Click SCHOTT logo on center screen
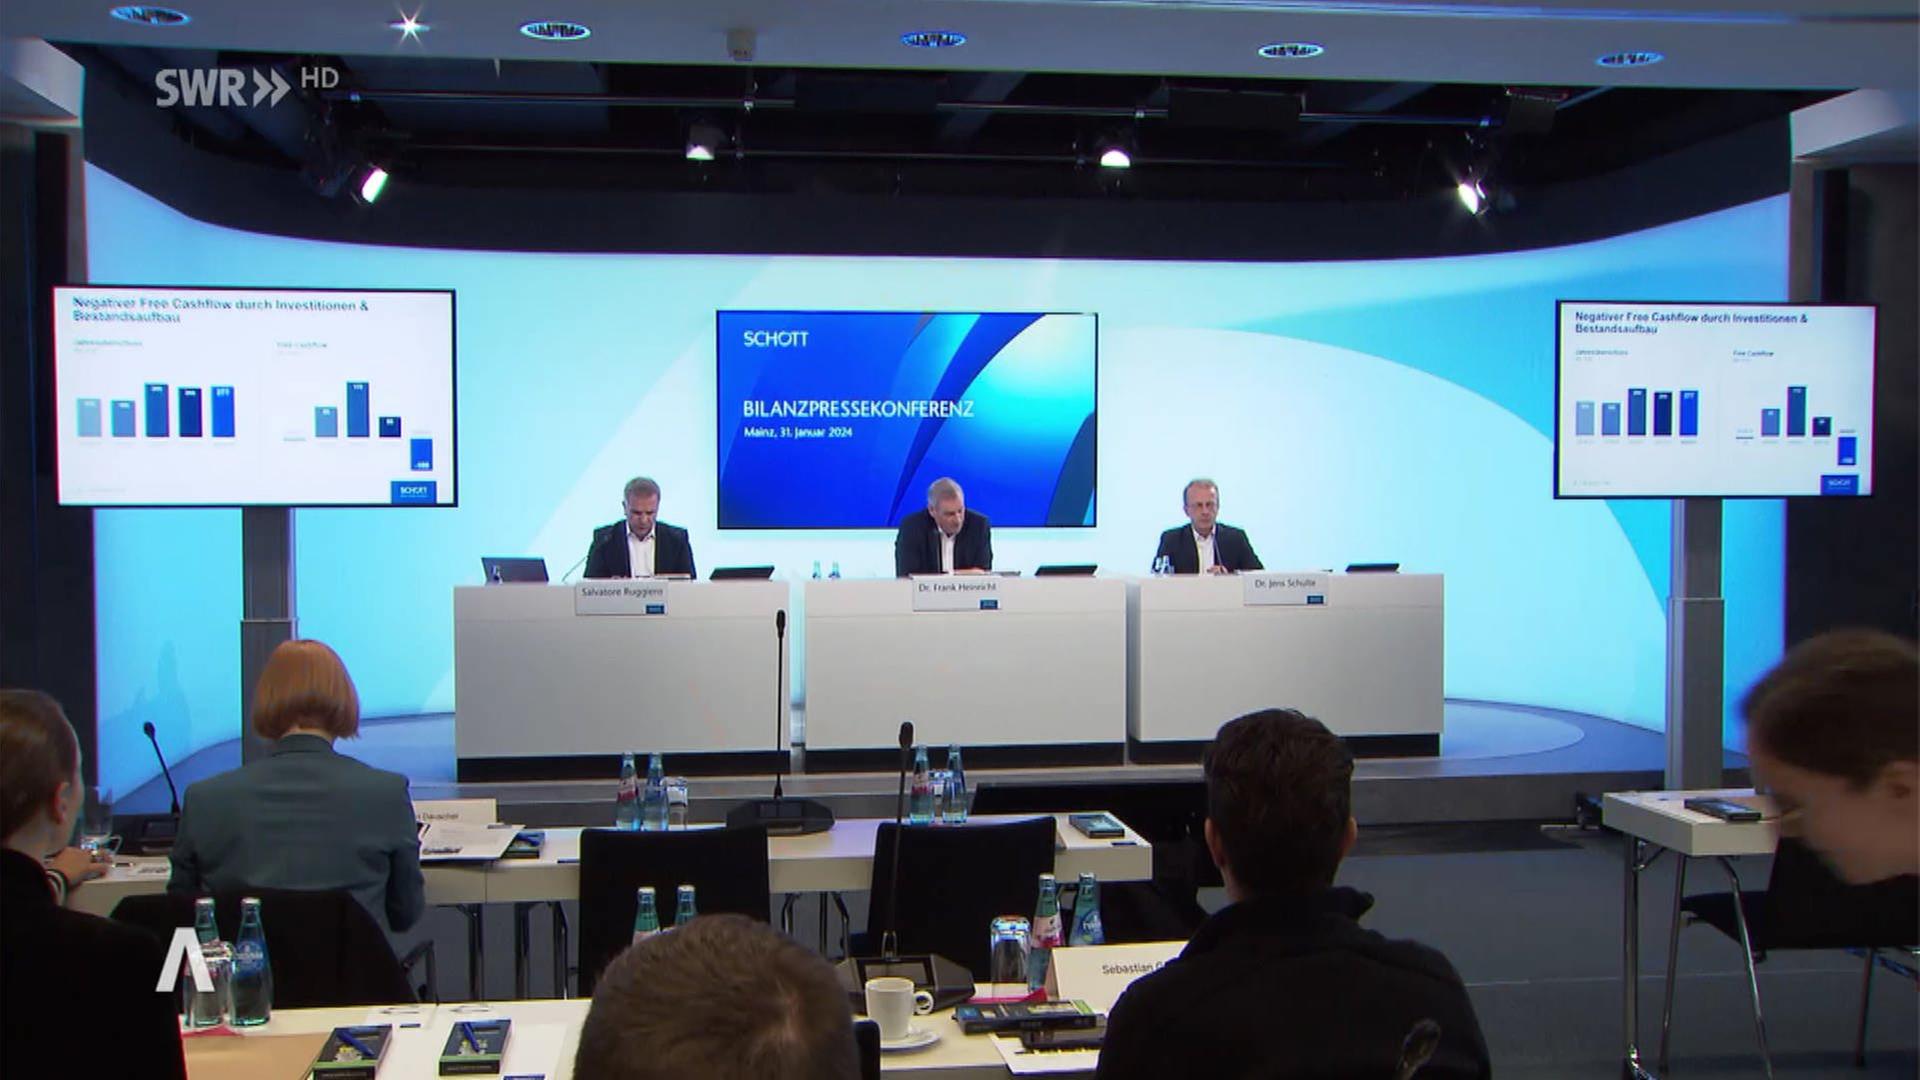 pos(775,339)
